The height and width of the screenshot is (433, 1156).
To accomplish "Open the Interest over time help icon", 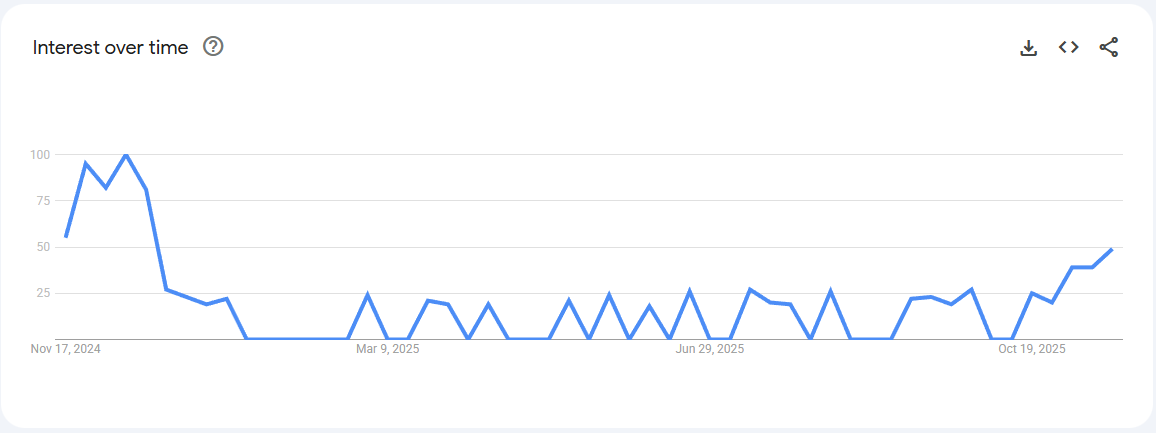I will click(213, 46).
